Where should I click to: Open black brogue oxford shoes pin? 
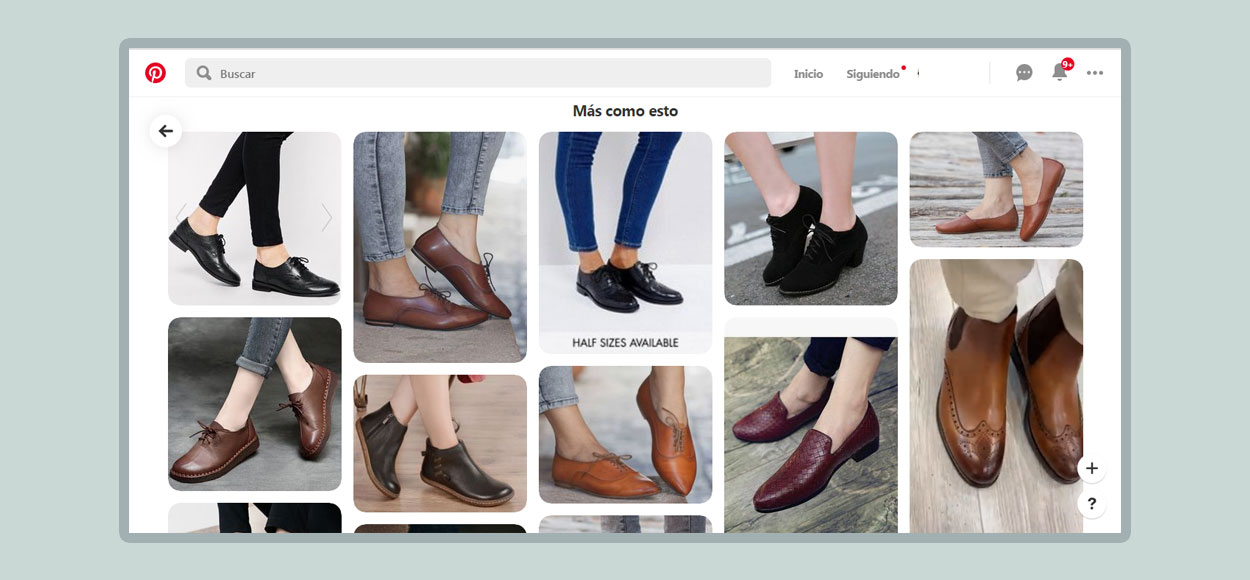(x=254, y=218)
